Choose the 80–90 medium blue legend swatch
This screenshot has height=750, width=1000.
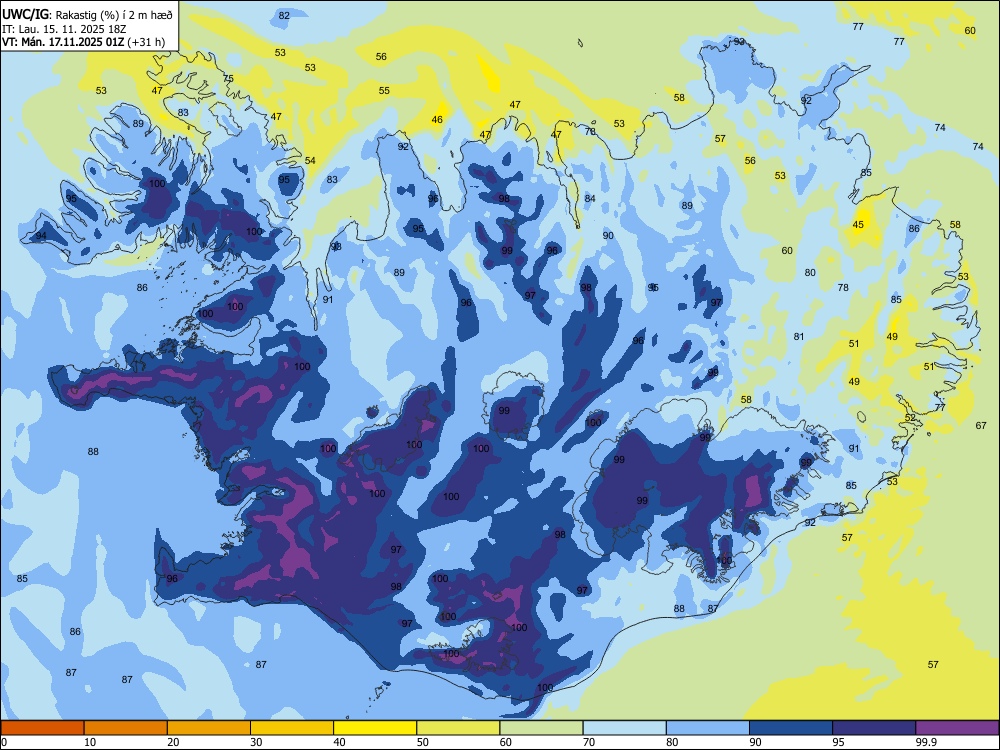click(707, 728)
